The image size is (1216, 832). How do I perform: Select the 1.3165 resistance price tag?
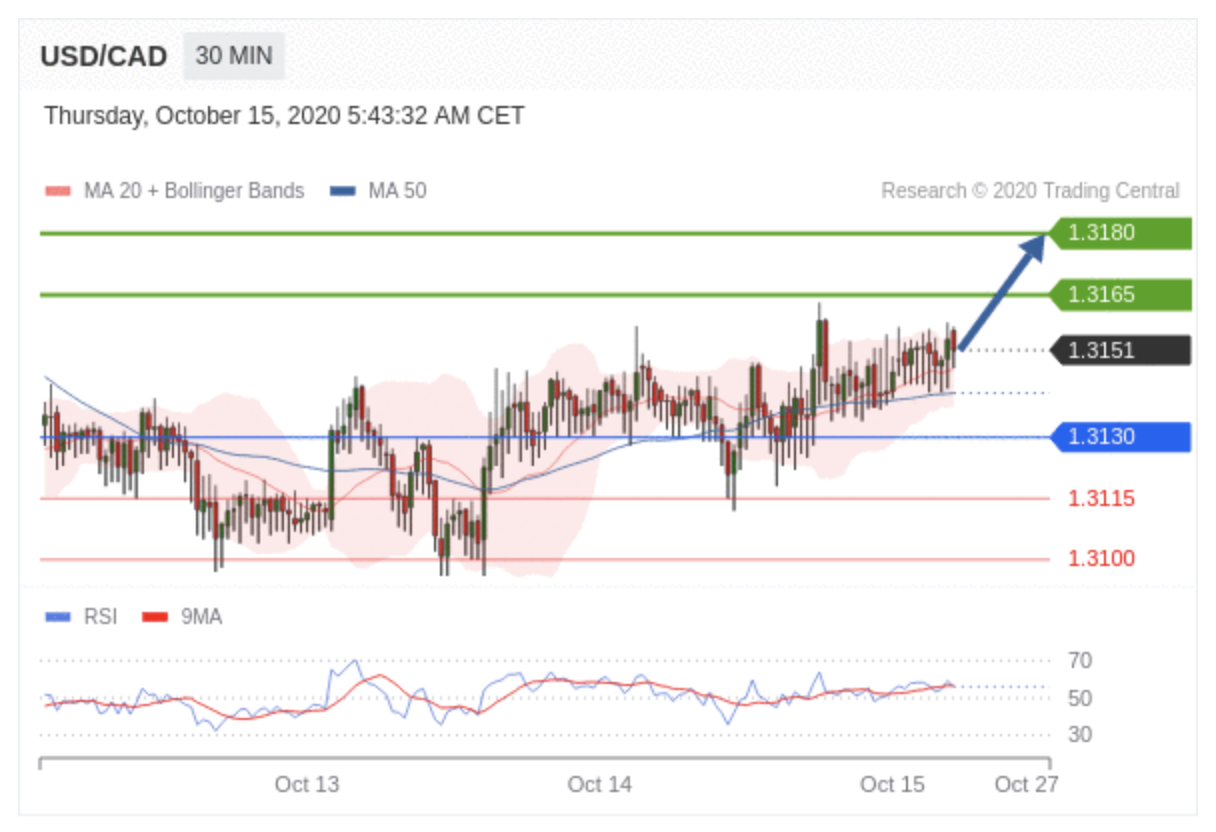coord(1120,295)
